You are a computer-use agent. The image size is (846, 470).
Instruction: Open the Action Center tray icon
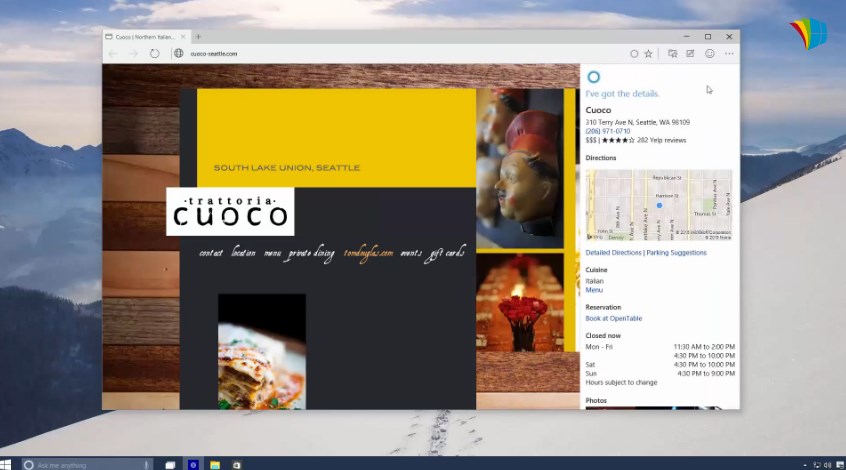click(x=840, y=465)
